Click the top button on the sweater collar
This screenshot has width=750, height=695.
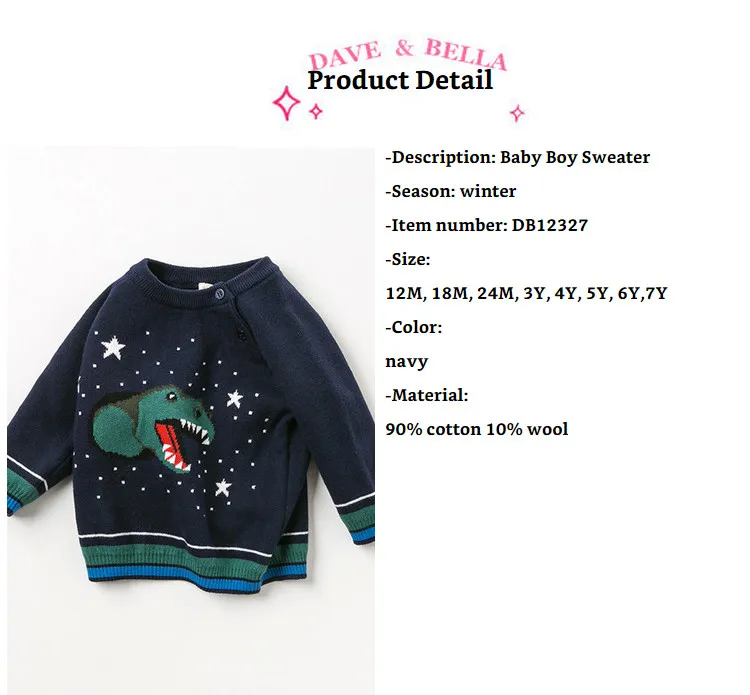pos(220,293)
